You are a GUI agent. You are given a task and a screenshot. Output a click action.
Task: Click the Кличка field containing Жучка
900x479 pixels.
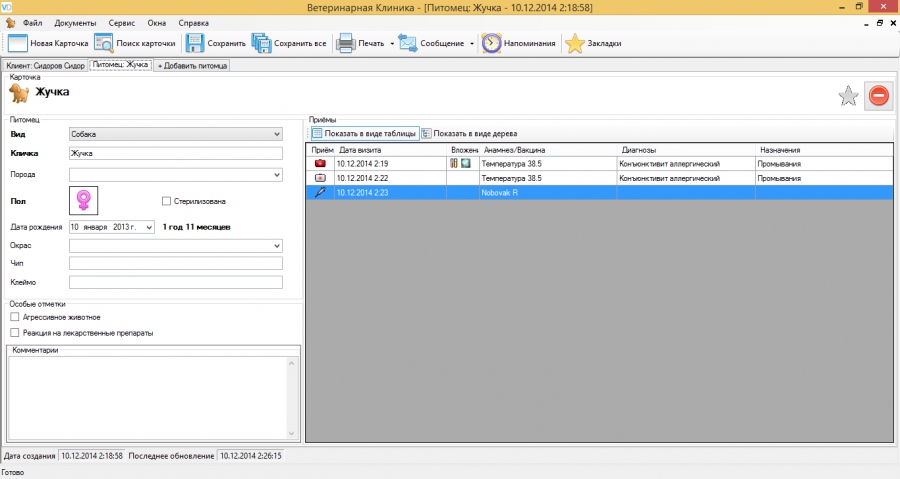(176, 153)
